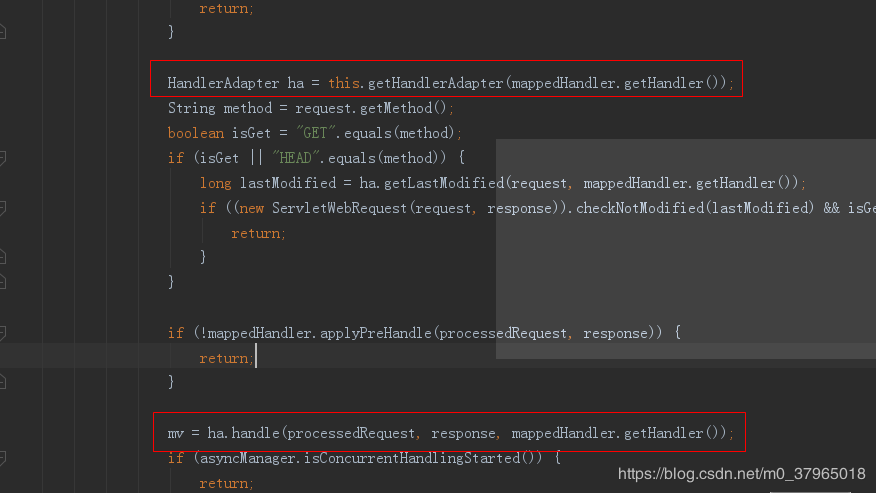Image resolution: width=876 pixels, height=493 pixels.
Task: Click fold end marker of the isGet block
Action: [3, 282]
